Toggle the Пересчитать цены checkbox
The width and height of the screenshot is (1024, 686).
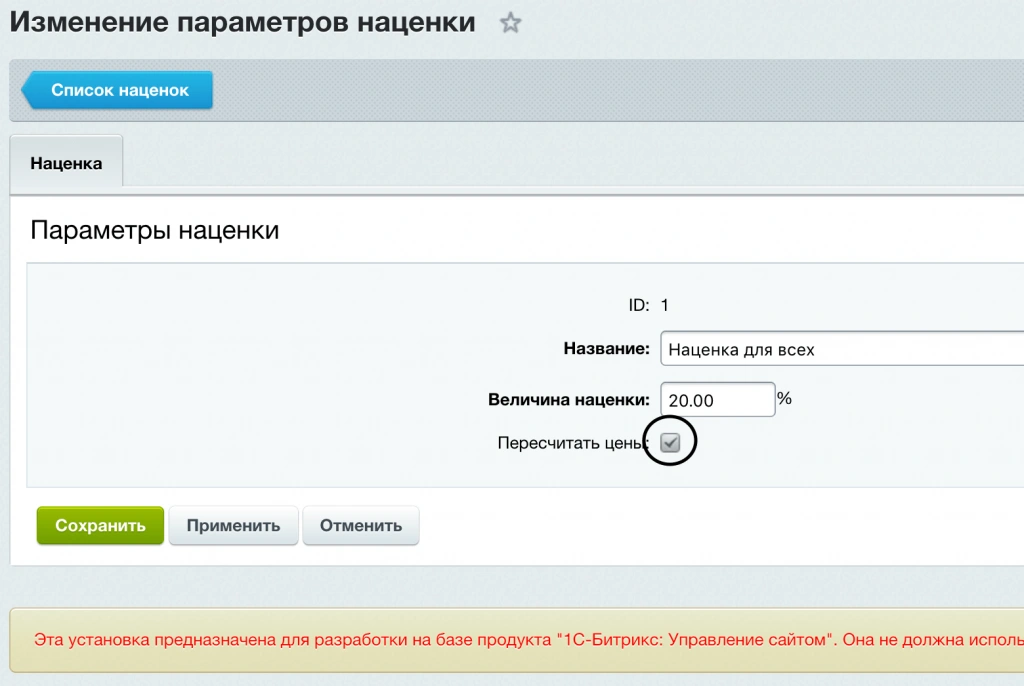pos(670,442)
